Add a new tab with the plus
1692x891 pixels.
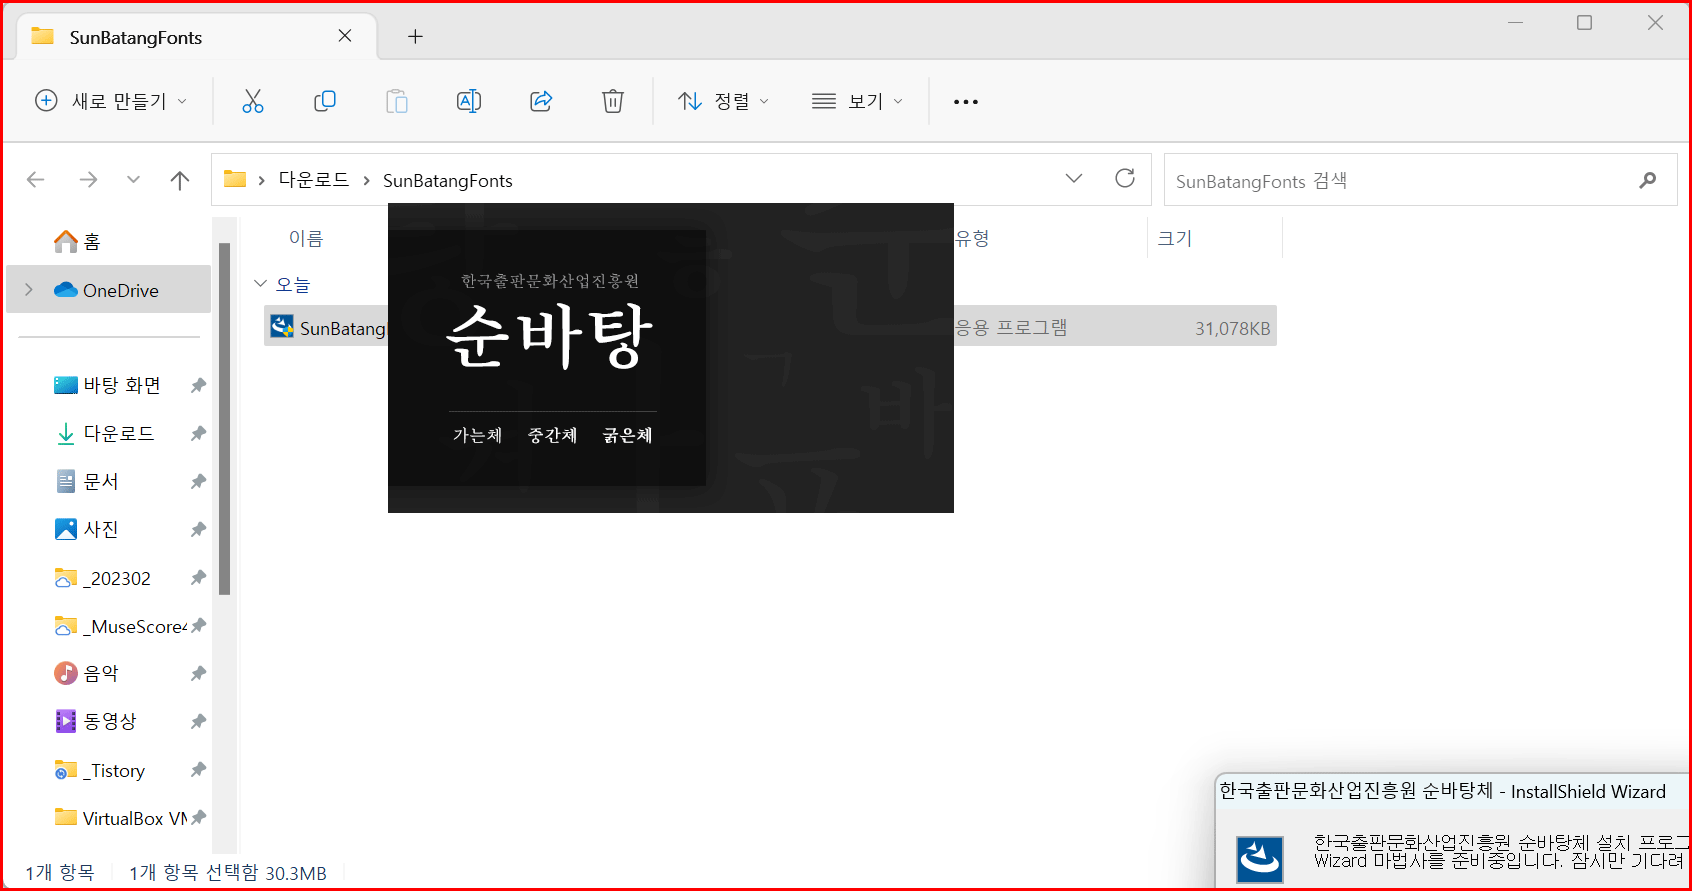416,37
